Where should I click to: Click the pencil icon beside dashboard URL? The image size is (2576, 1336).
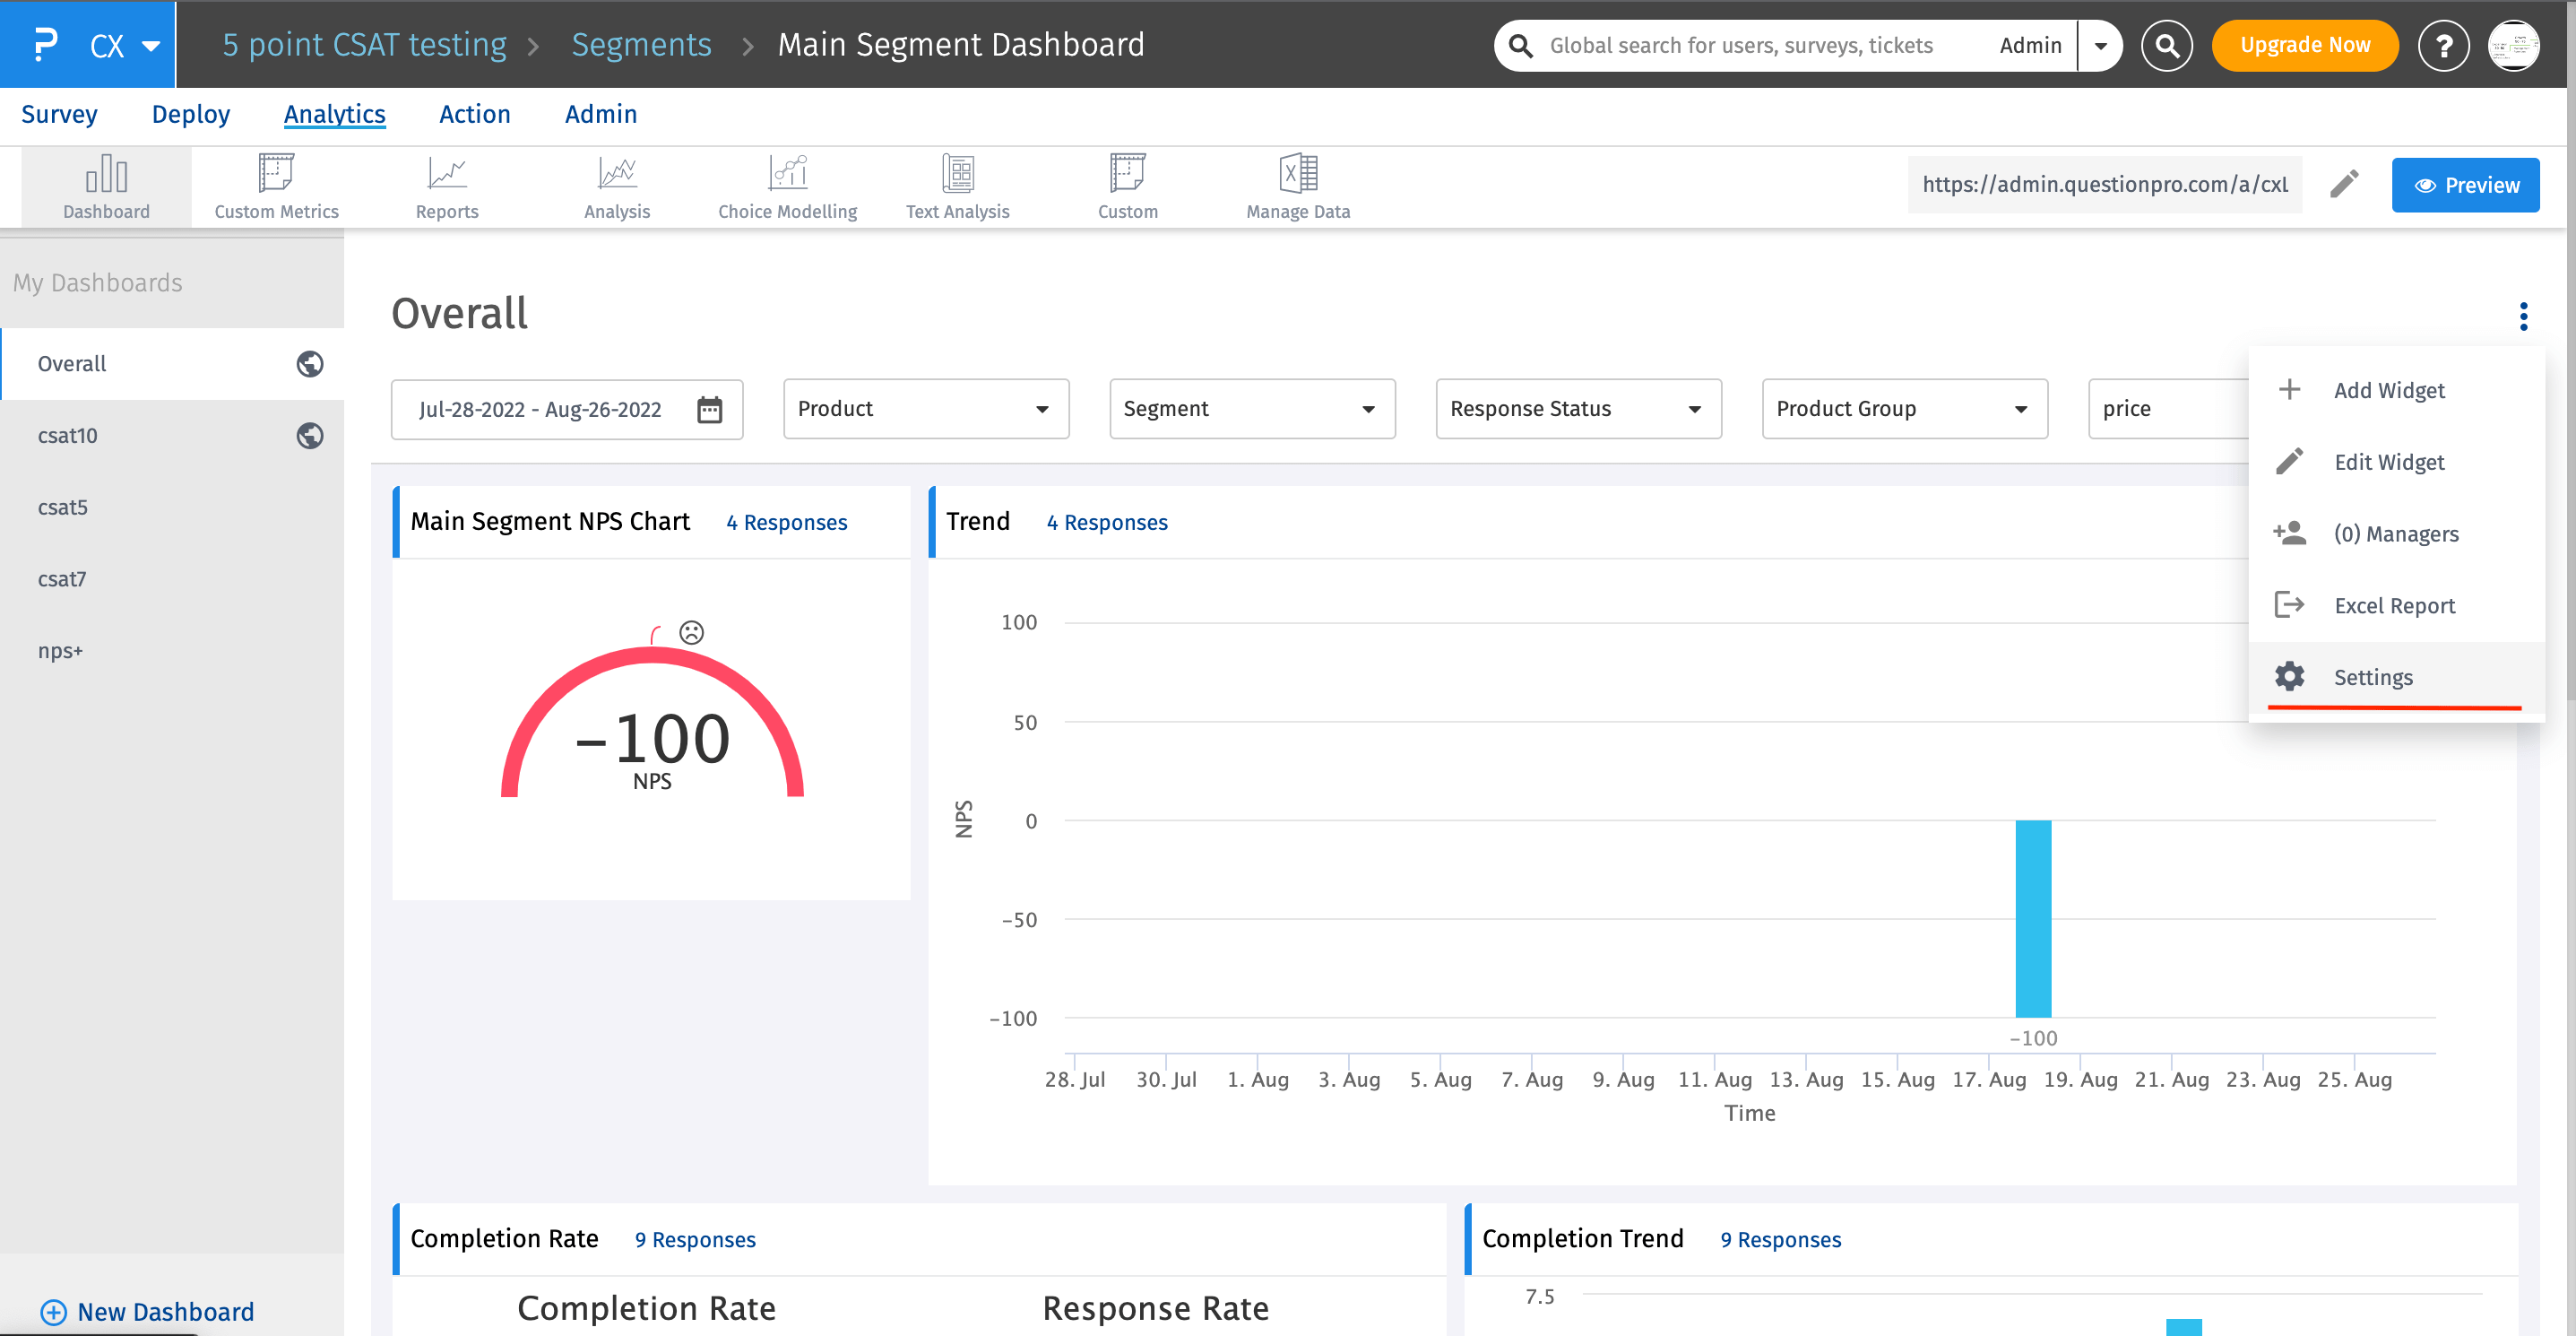[2344, 184]
